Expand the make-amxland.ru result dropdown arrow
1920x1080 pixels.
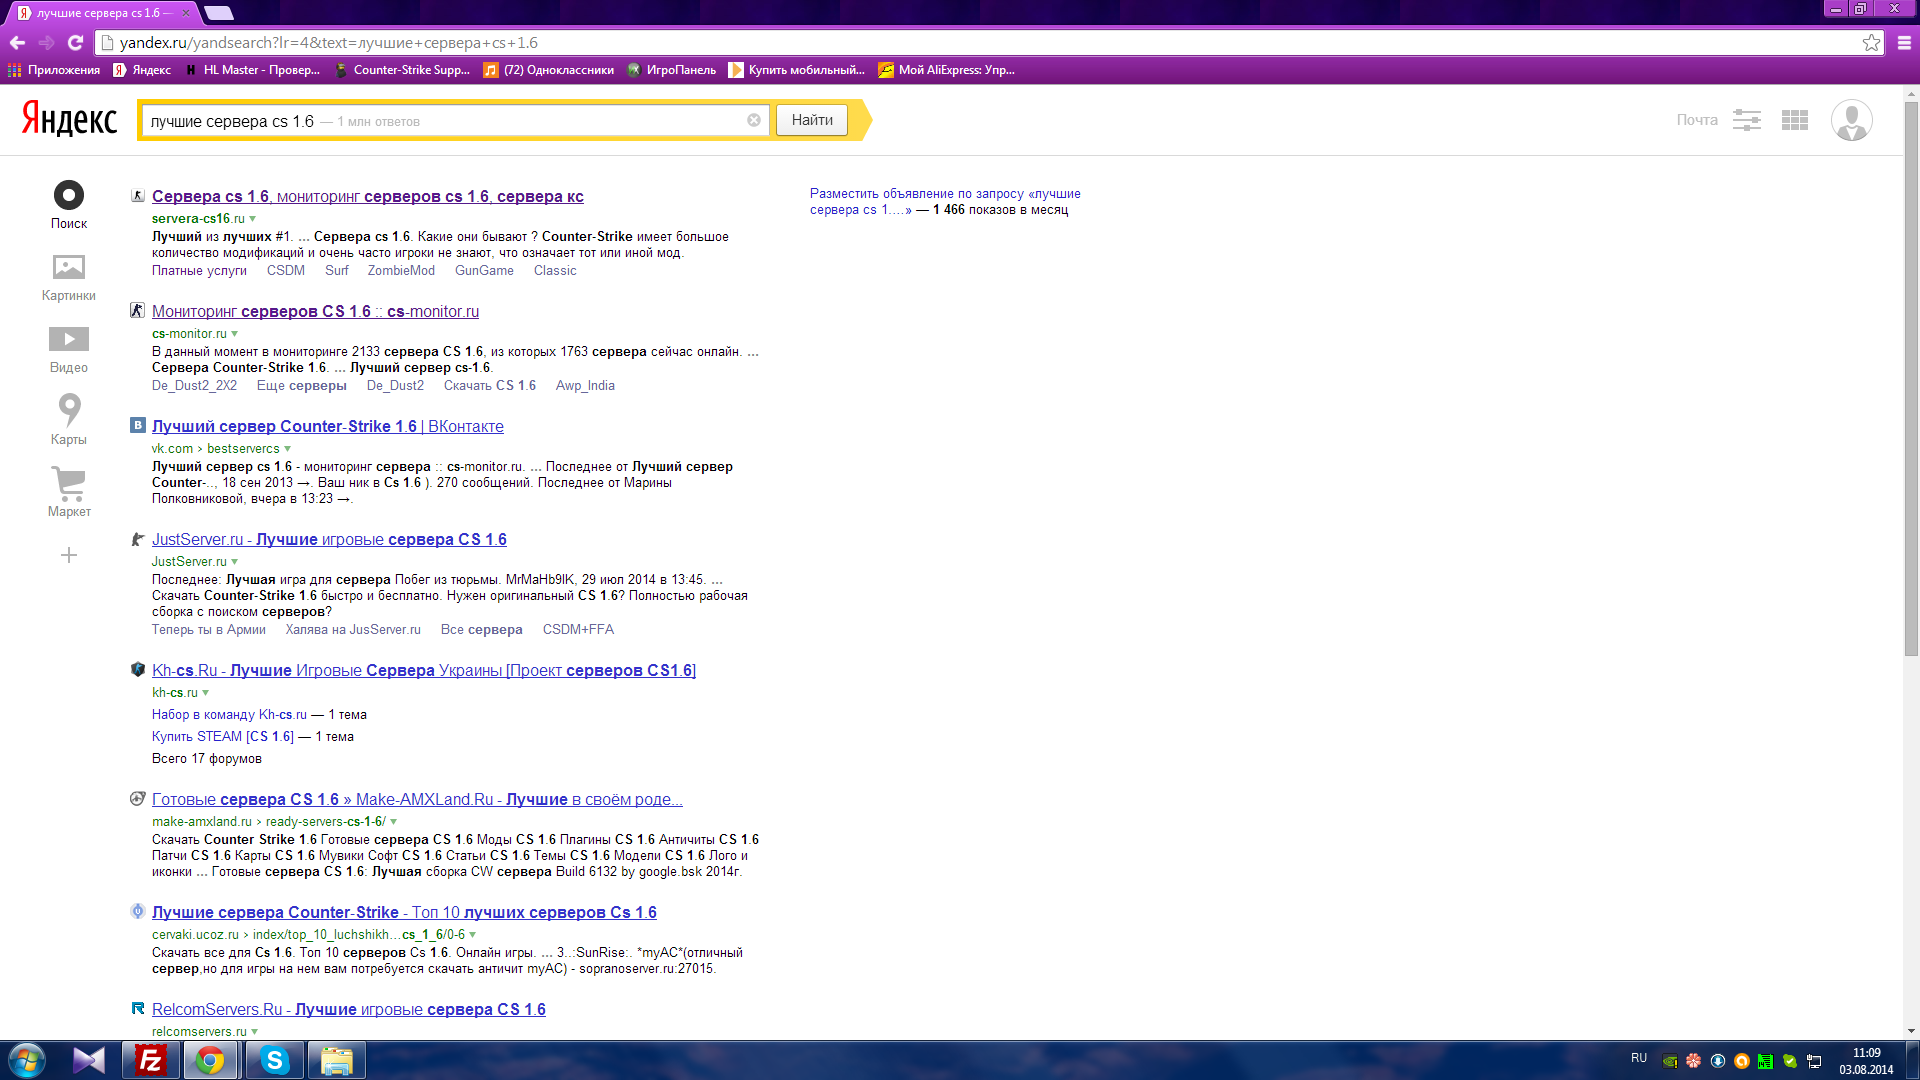pyautogui.click(x=394, y=822)
